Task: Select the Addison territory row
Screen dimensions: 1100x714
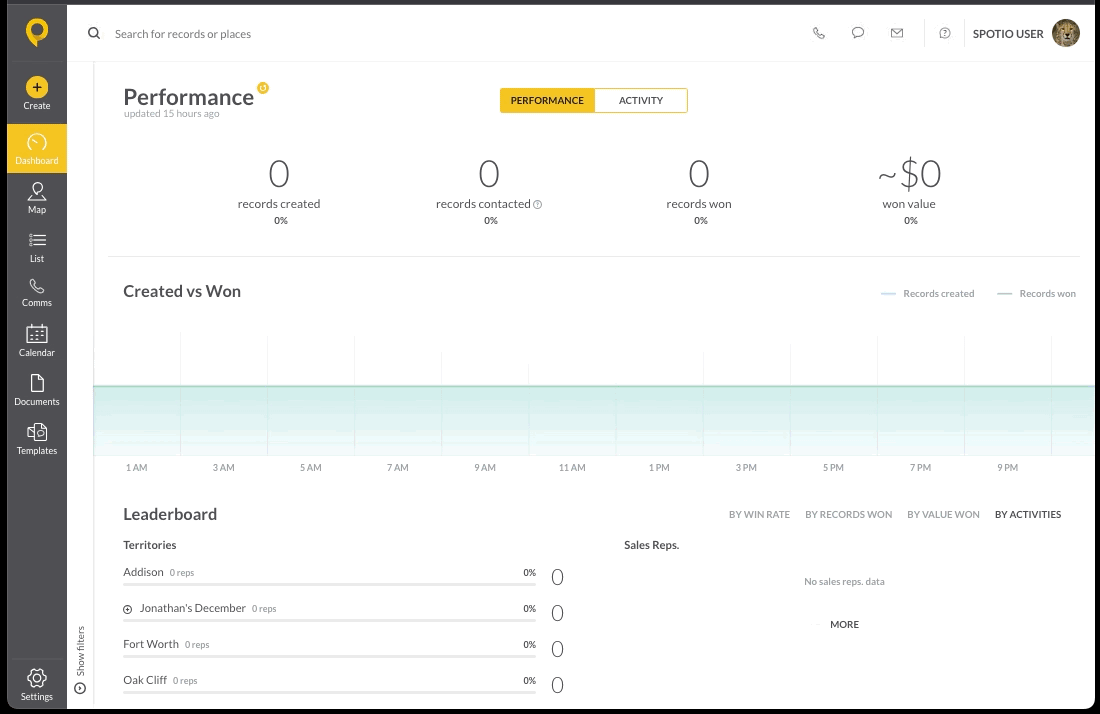Action: (344, 577)
